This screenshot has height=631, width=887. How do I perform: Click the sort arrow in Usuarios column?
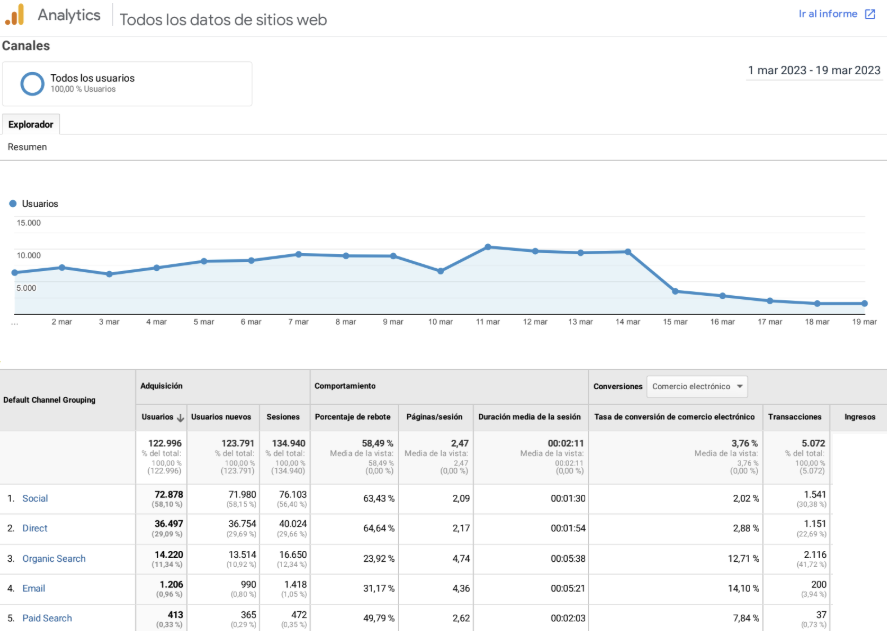(181, 417)
